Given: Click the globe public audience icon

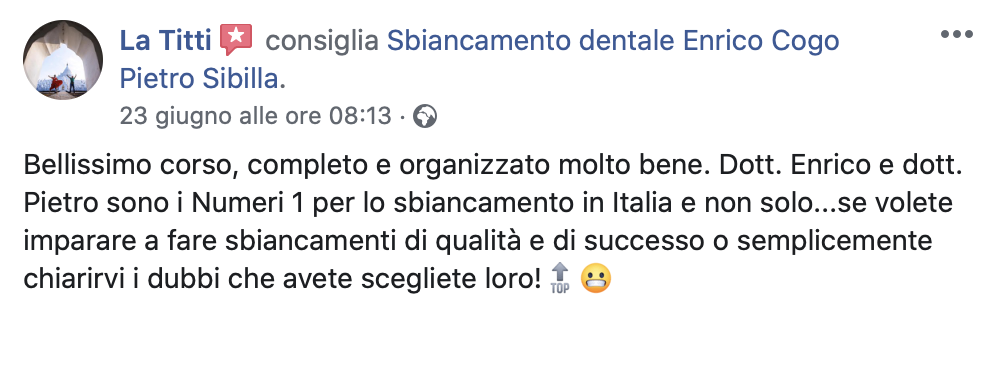Looking at the screenshot, I should click(x=425, y=116).
